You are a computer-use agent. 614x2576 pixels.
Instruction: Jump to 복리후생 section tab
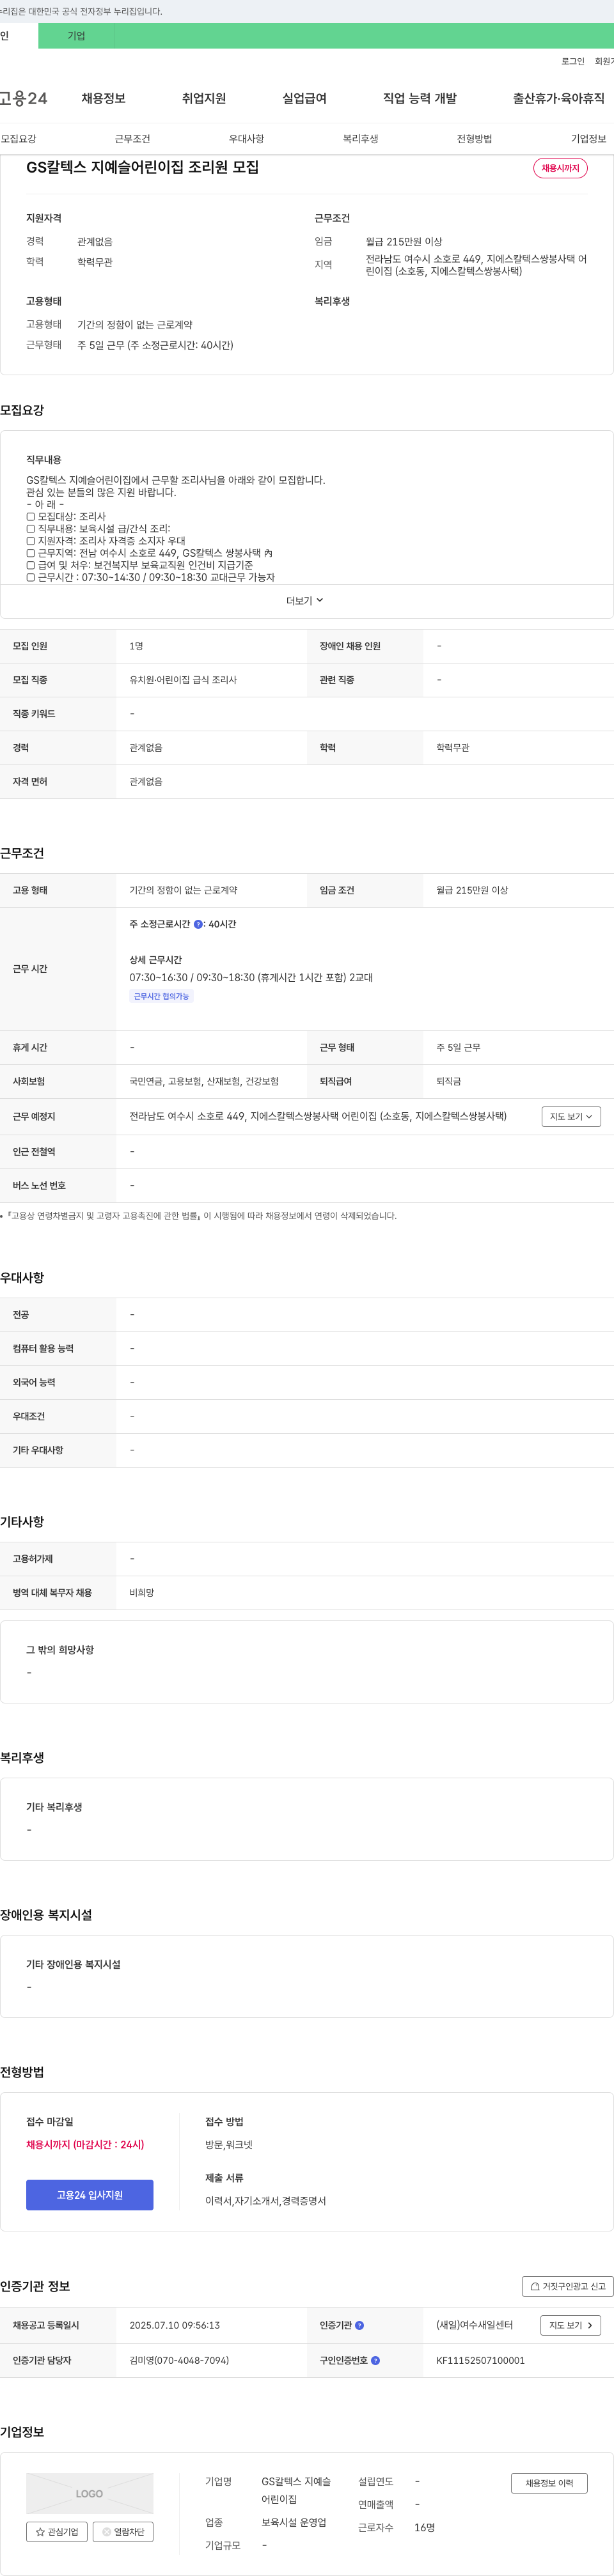click(x=360, y=139)
